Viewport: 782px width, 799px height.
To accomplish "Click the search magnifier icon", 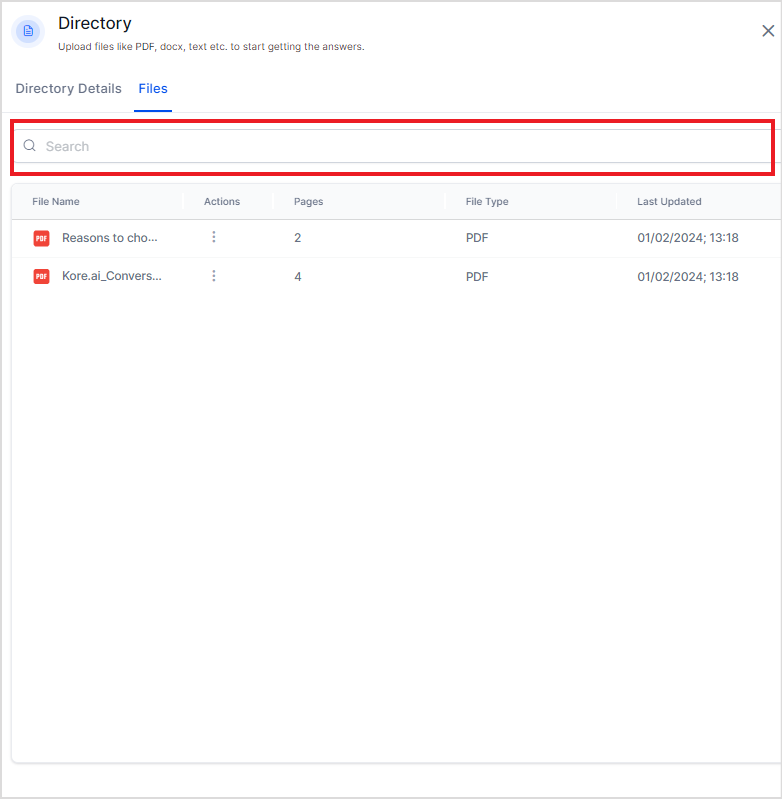I will [x=30, y=146].
